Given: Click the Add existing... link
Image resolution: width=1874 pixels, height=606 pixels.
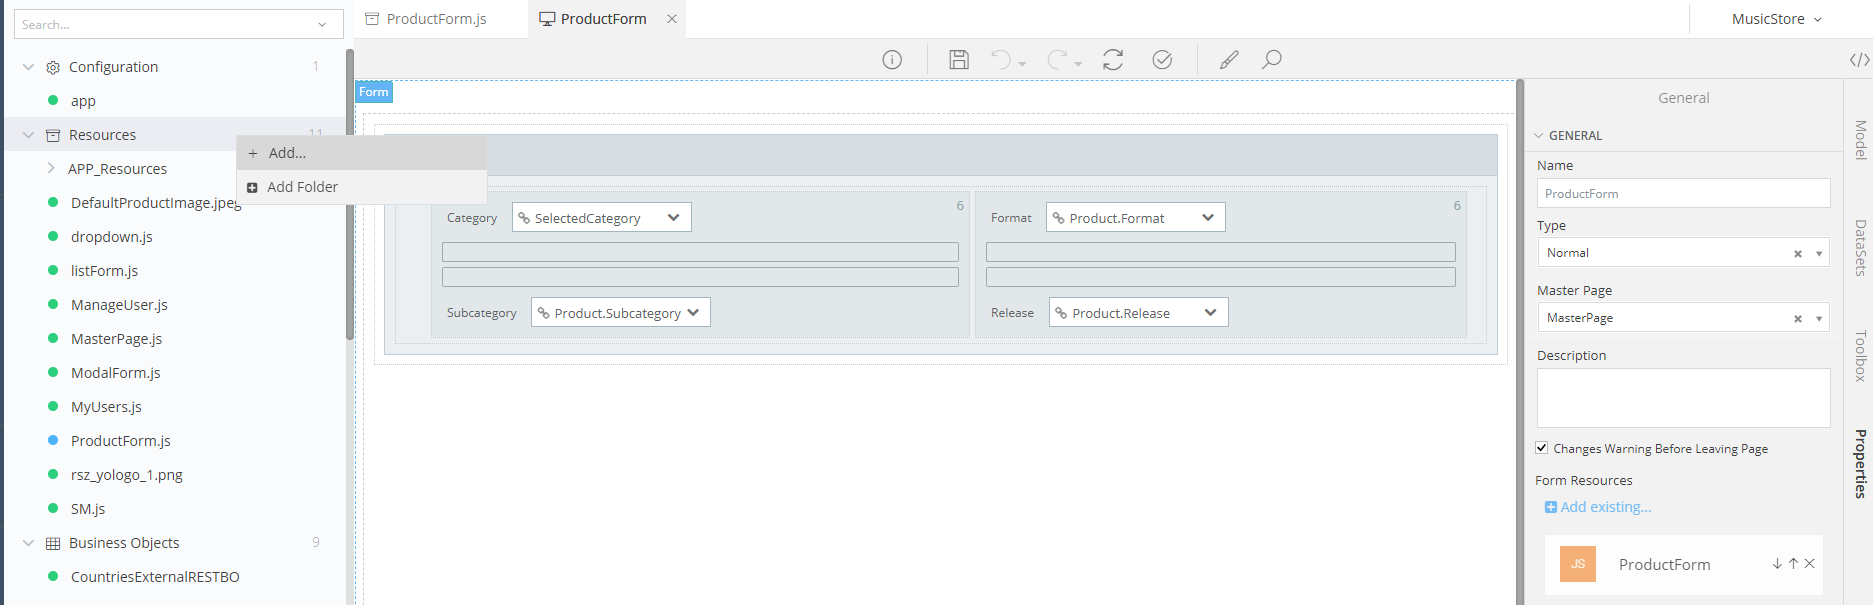Looking at the screenshot, I should pyautogui.click(x=1605, y=507).
